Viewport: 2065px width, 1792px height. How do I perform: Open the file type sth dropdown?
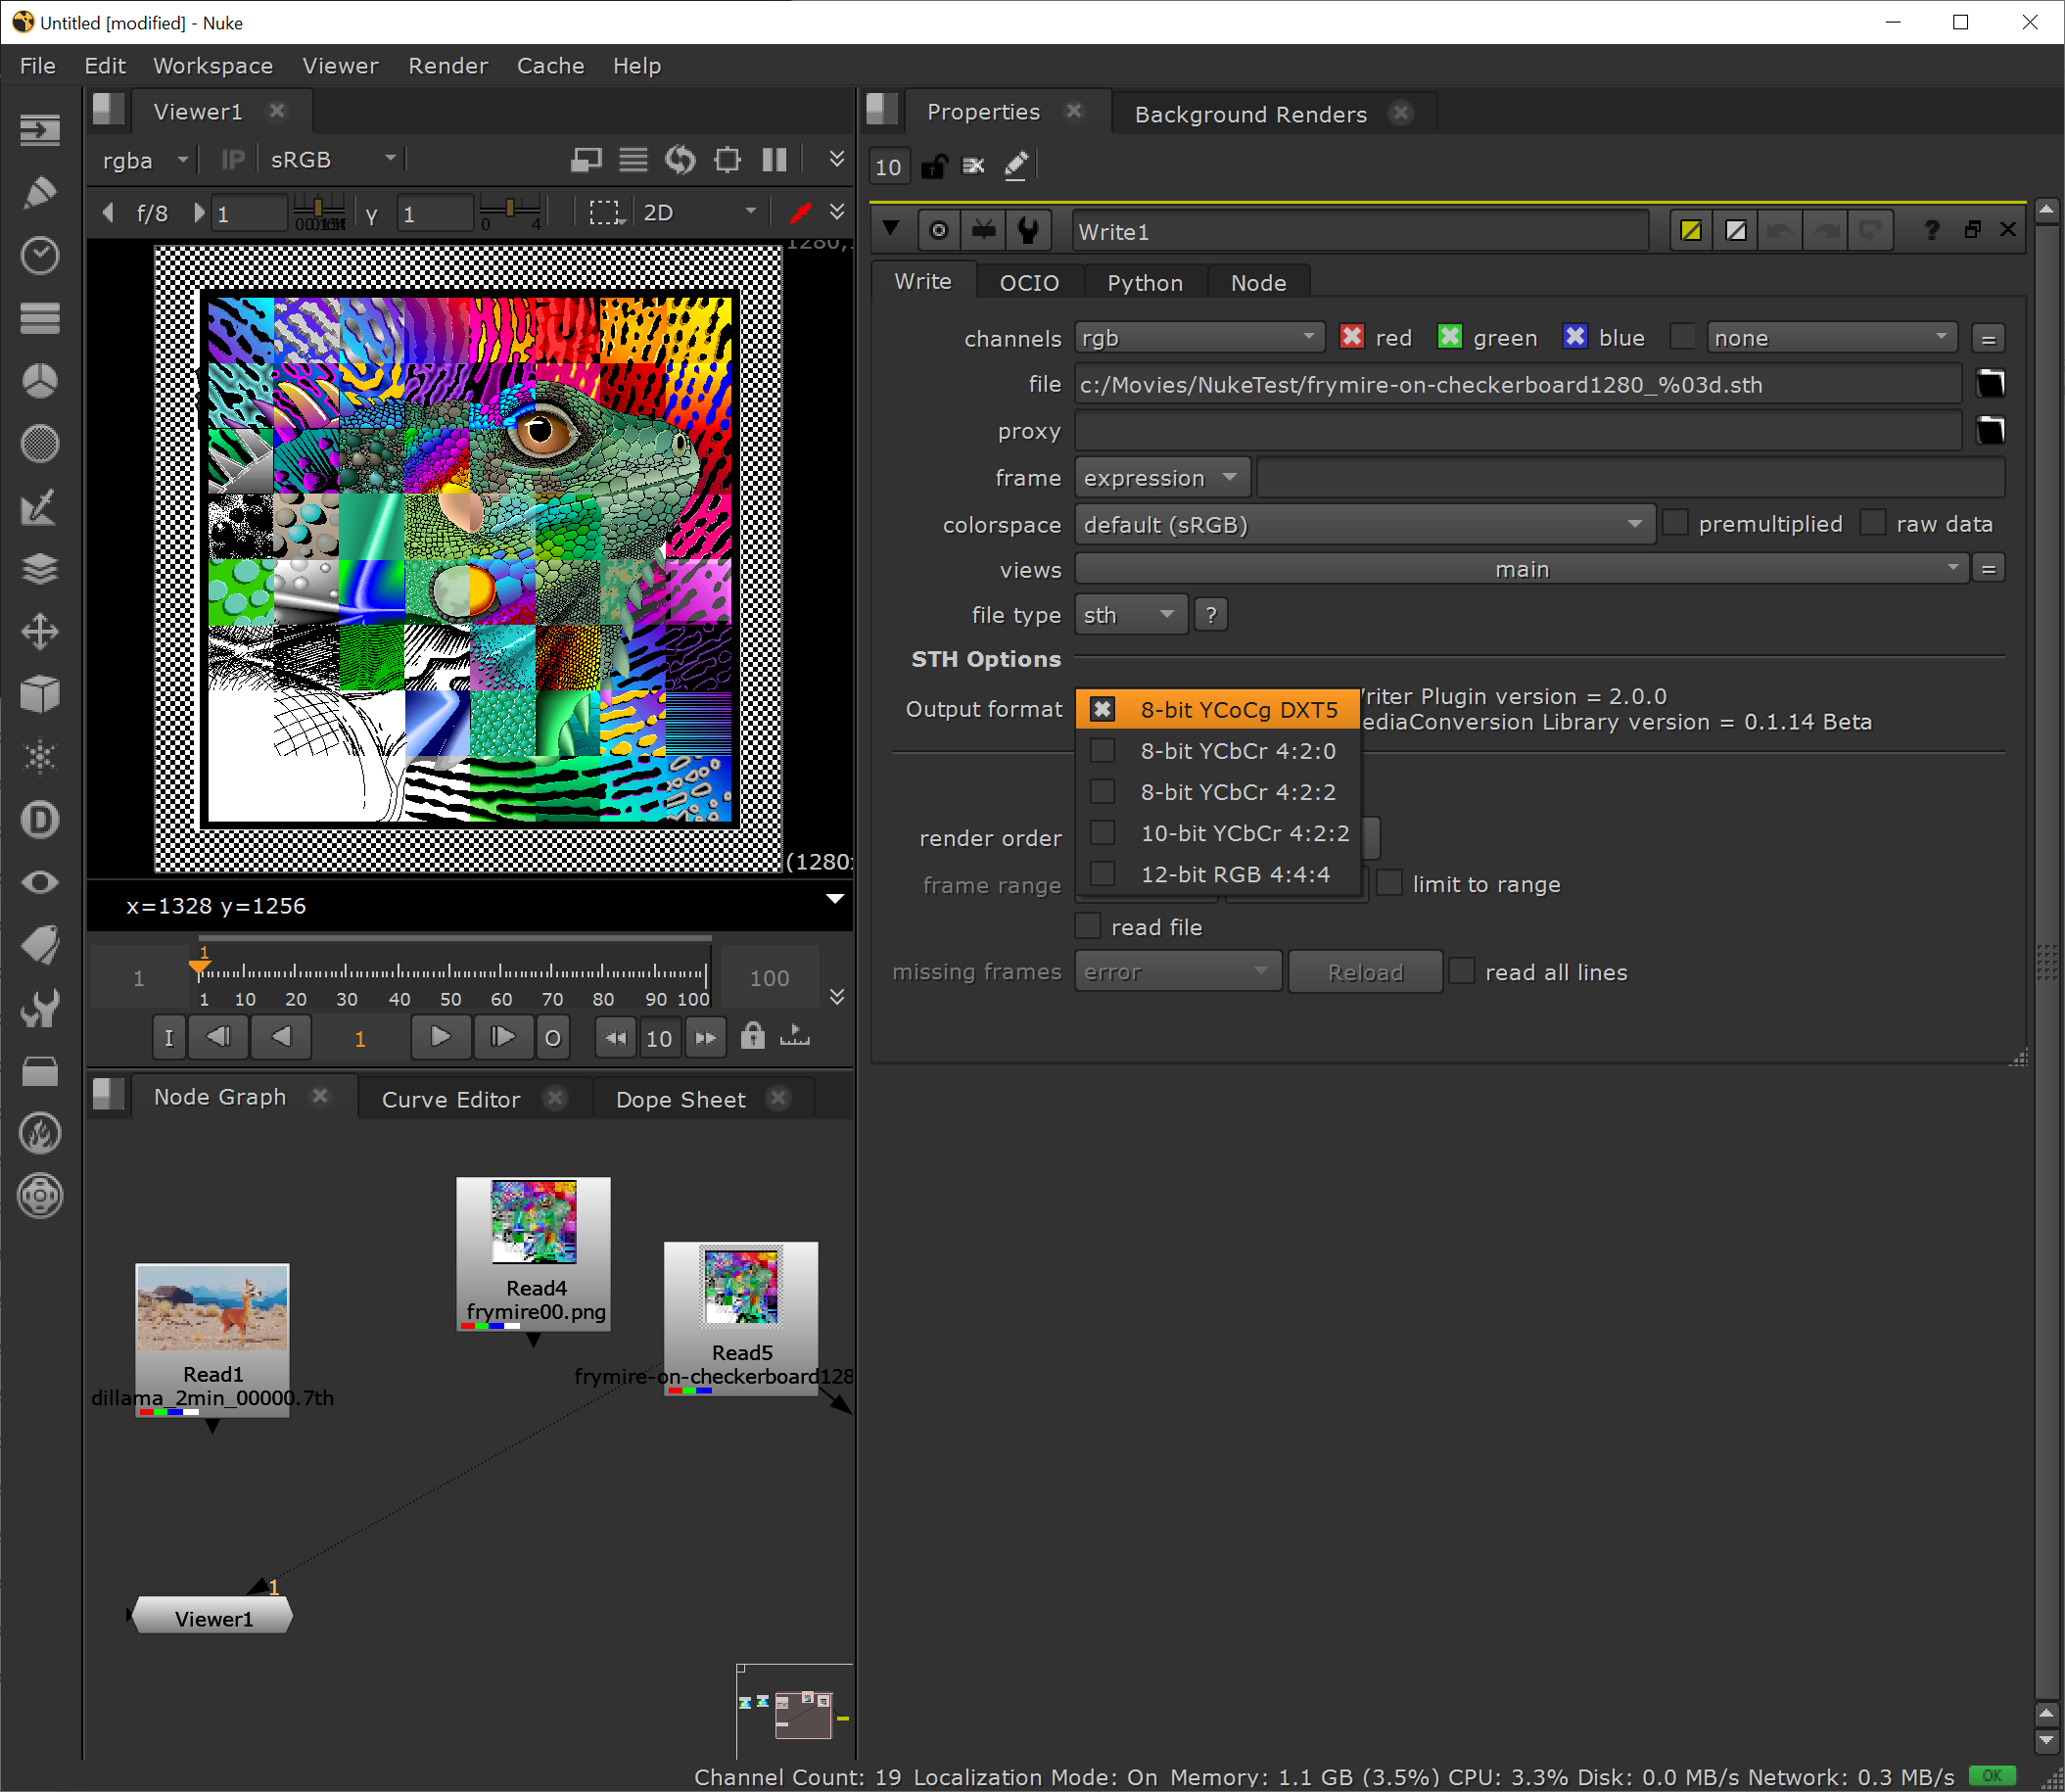click(1129, 614)
